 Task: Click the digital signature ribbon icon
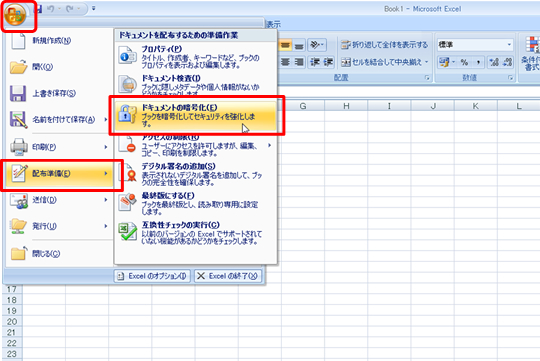(128, 173)
